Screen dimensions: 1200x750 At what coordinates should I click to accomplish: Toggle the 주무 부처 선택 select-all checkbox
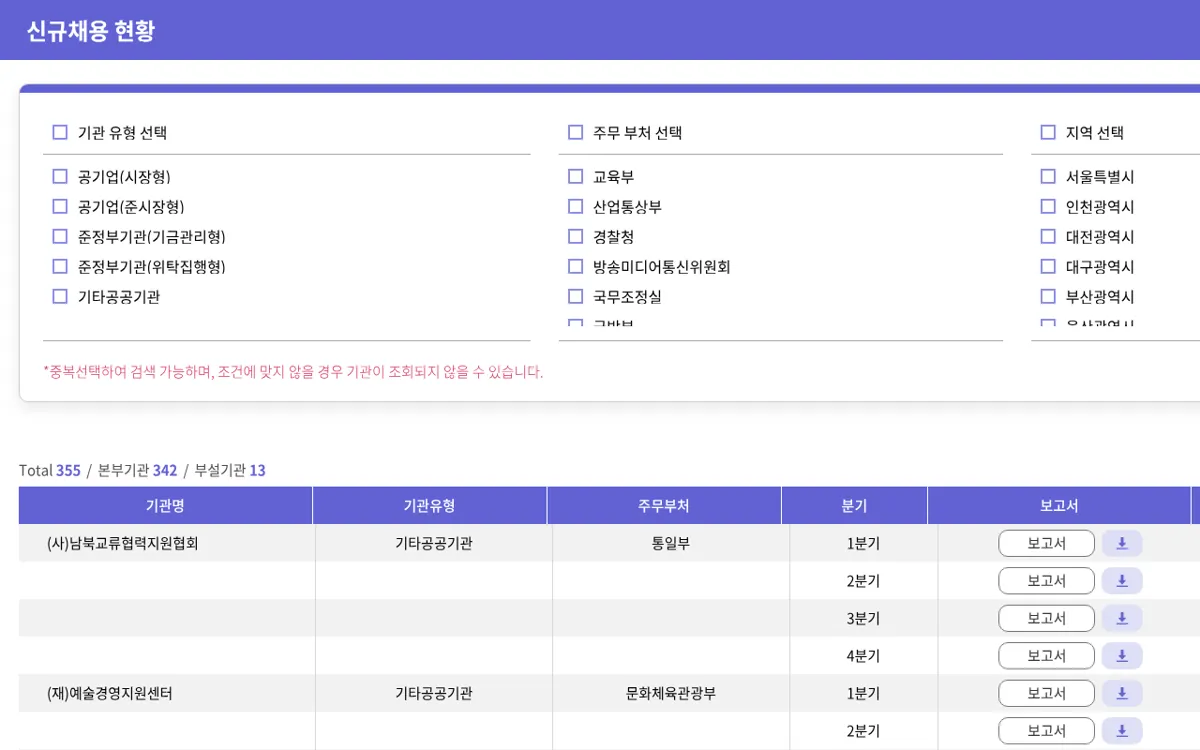575,132
